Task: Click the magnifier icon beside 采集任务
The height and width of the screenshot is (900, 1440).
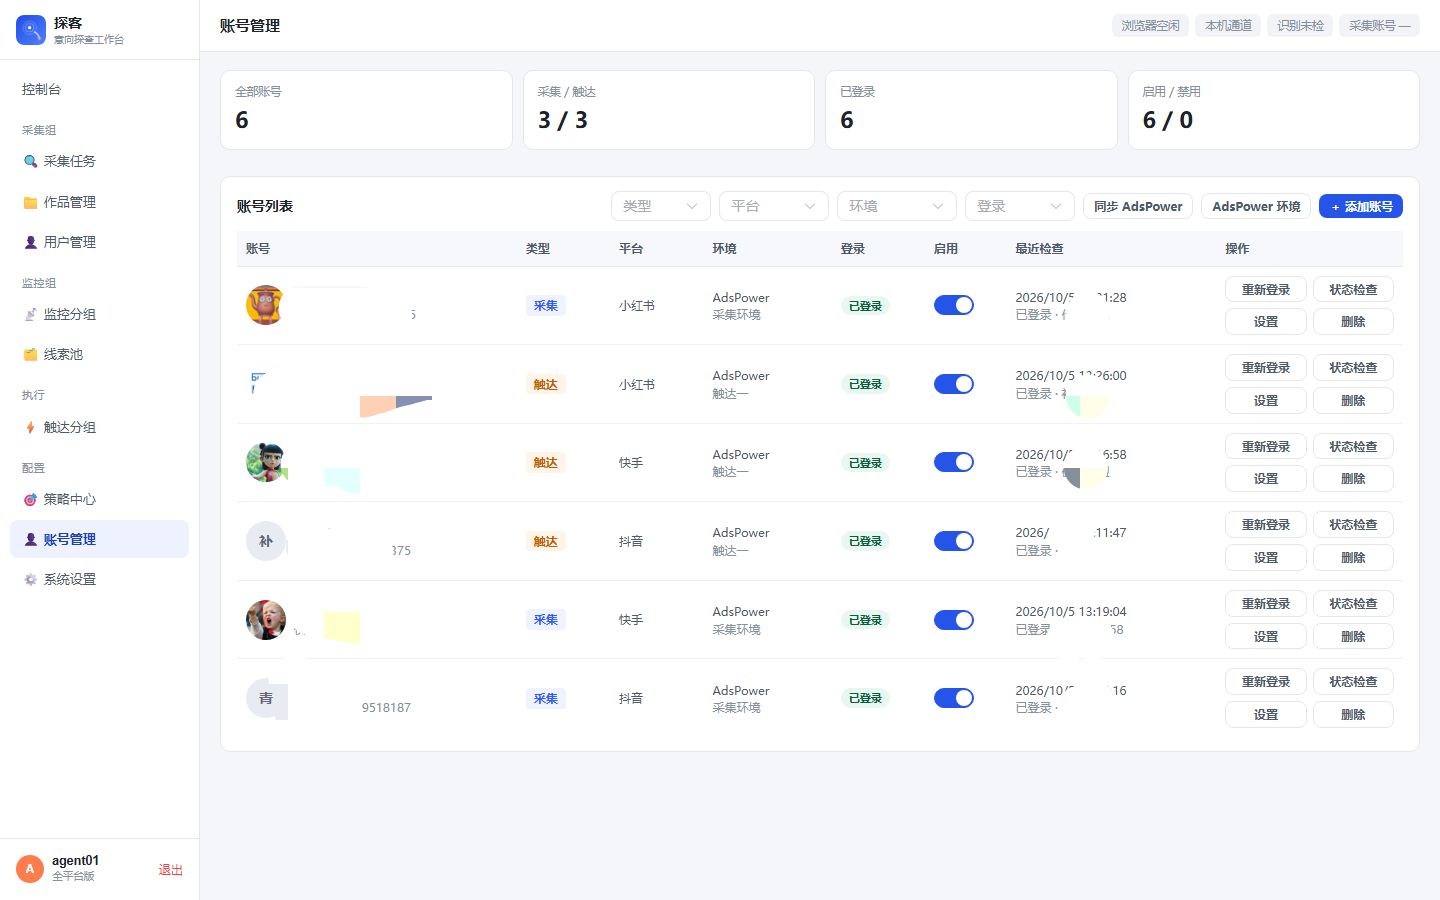Action: (x=31, y=161)
